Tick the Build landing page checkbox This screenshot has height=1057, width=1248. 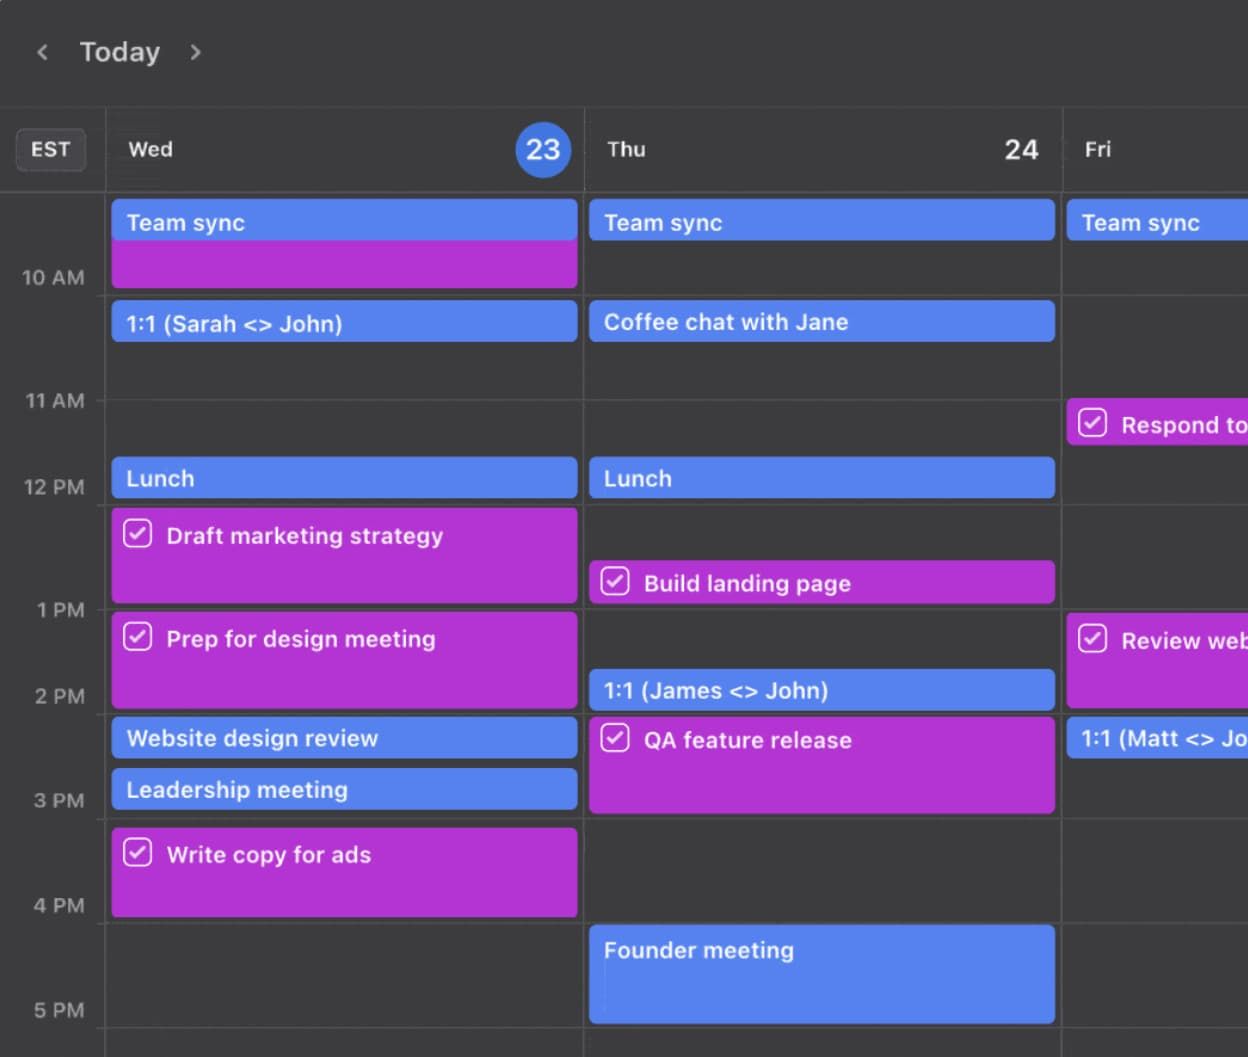point(615,582)
